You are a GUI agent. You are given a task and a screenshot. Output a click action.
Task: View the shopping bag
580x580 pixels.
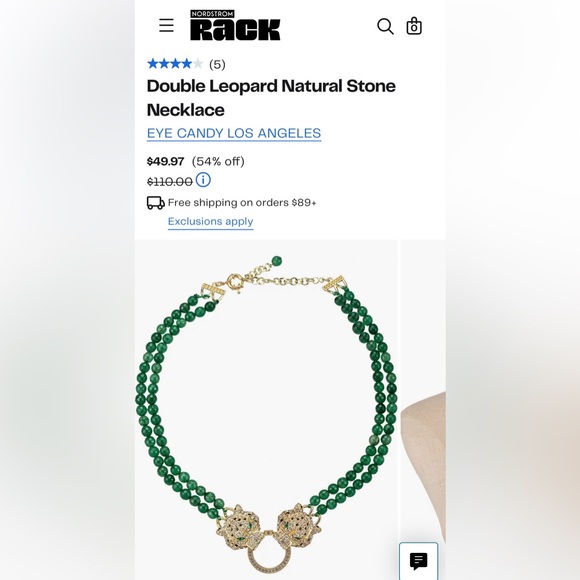(x=414, y=26)
